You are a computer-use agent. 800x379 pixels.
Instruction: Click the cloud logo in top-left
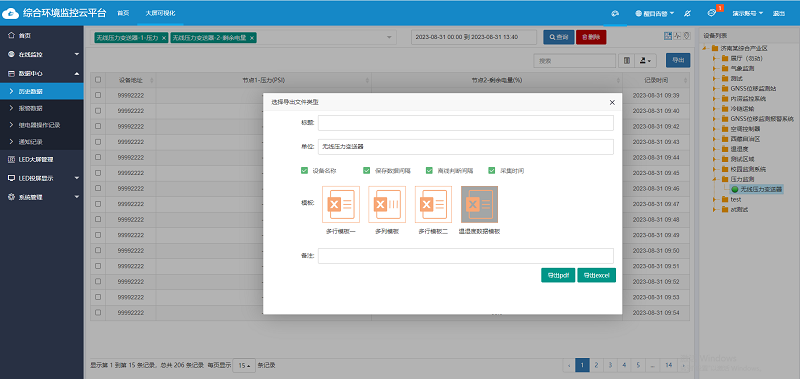point(10,13)
